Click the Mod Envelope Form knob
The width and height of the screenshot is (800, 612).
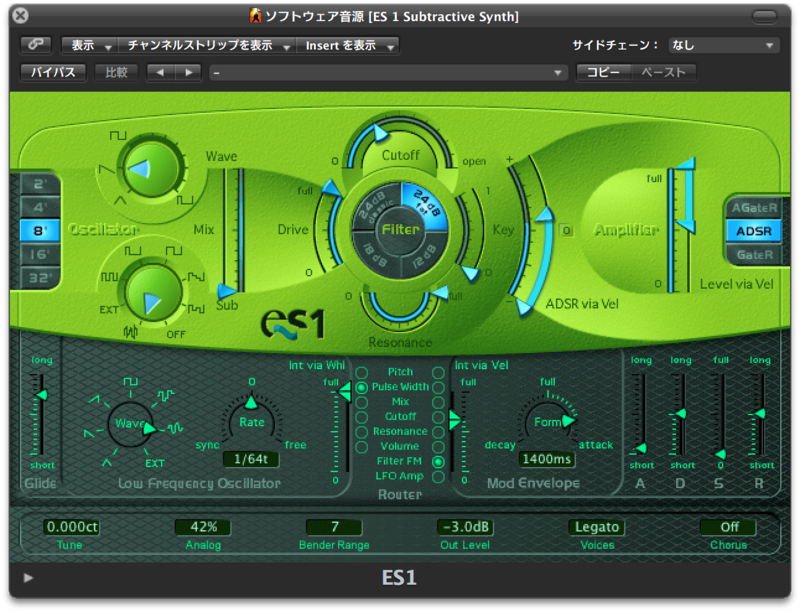(547, 422)
